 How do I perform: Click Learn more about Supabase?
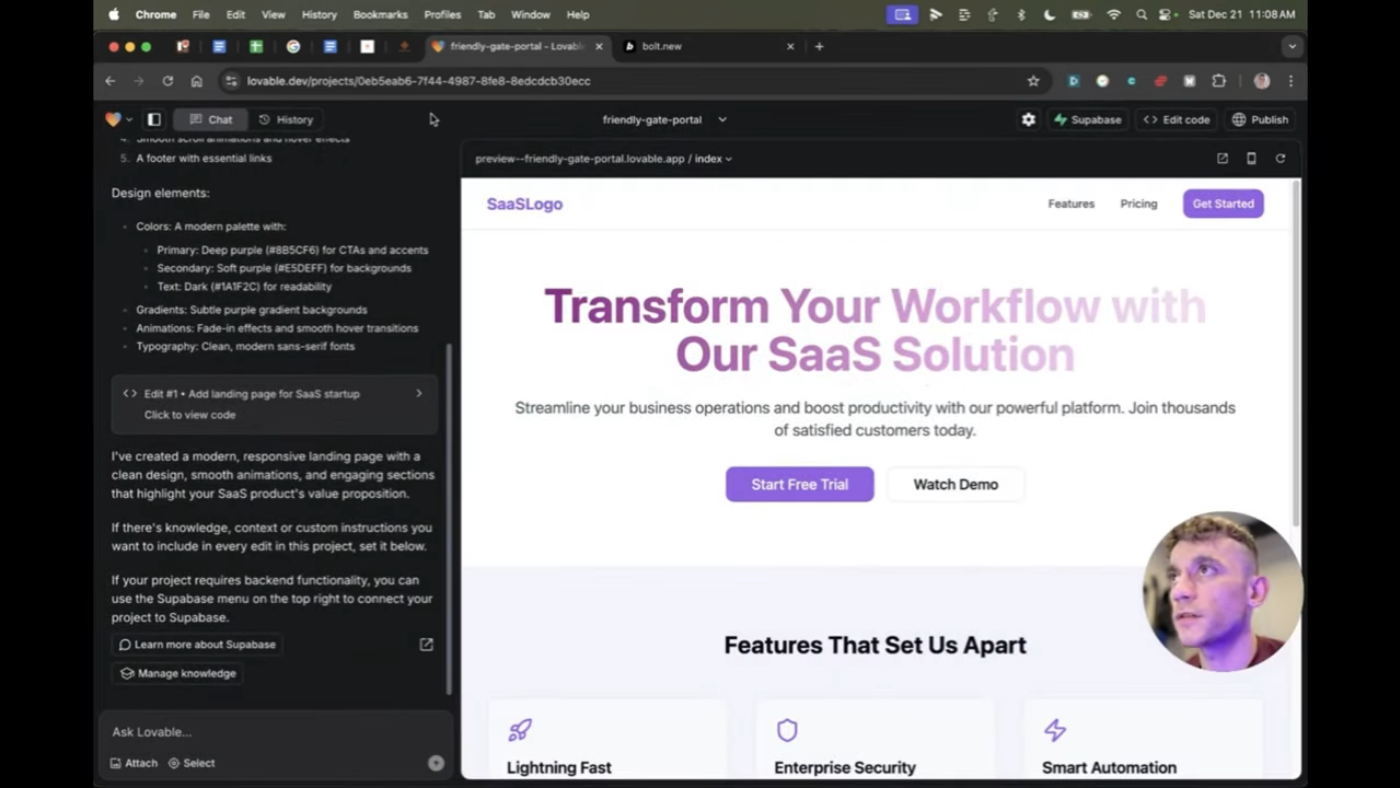tap(197, 645)
